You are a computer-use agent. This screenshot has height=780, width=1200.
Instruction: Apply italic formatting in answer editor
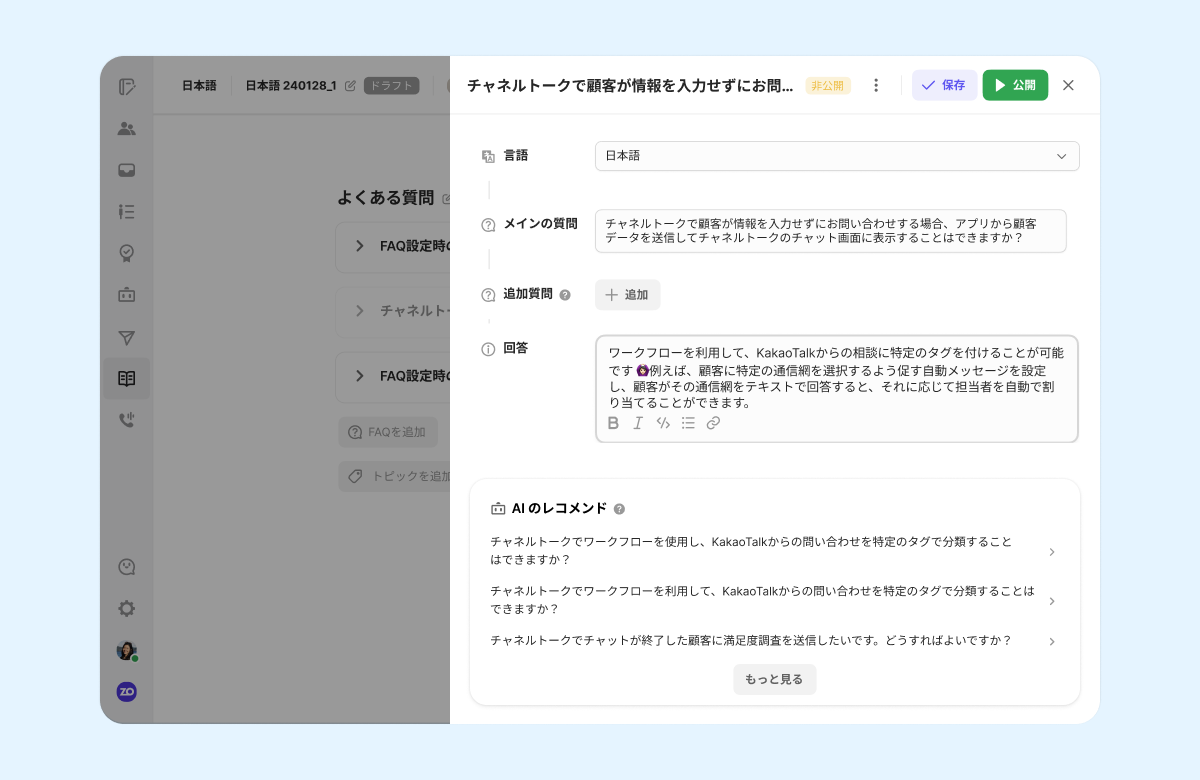tap(638, 423)
